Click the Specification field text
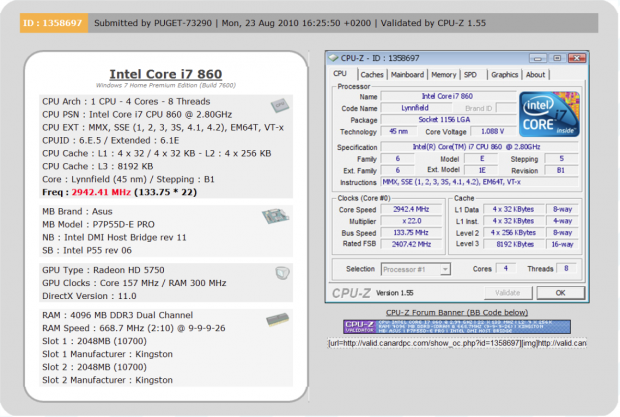The image size is (620, 417). pos(479,147)
